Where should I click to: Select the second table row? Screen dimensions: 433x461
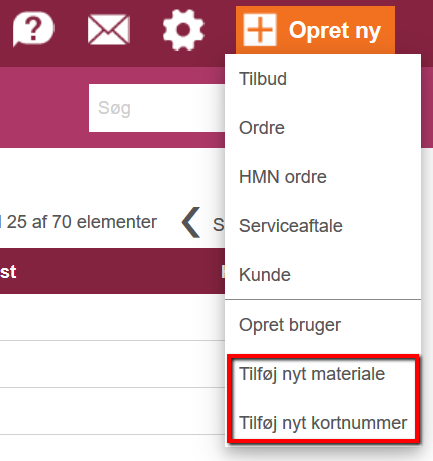(x=112, y=364)
